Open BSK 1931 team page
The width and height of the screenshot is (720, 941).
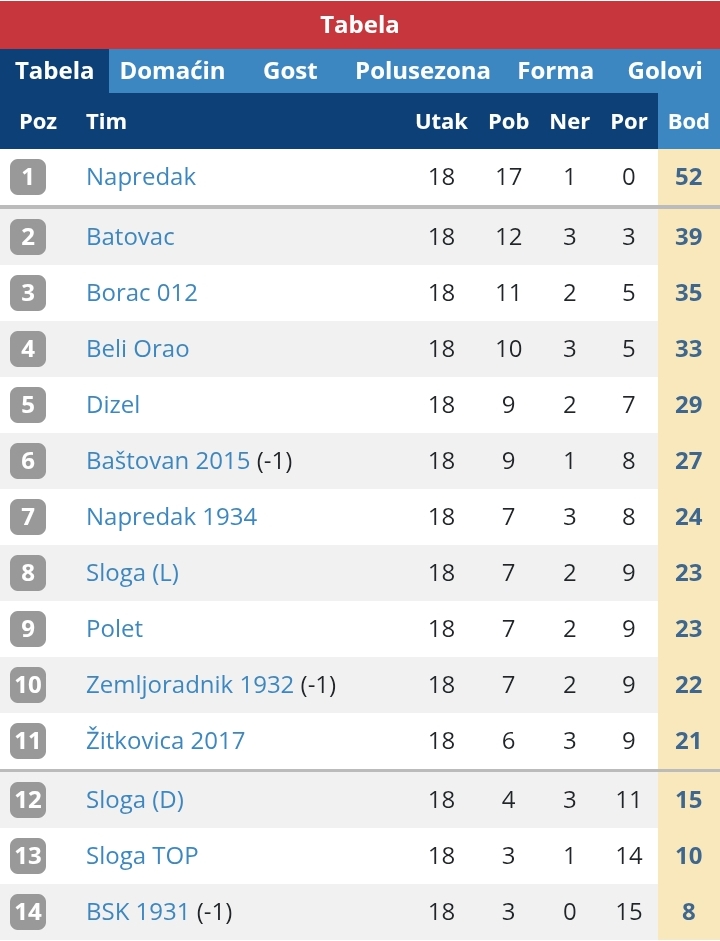pos(137,912)
